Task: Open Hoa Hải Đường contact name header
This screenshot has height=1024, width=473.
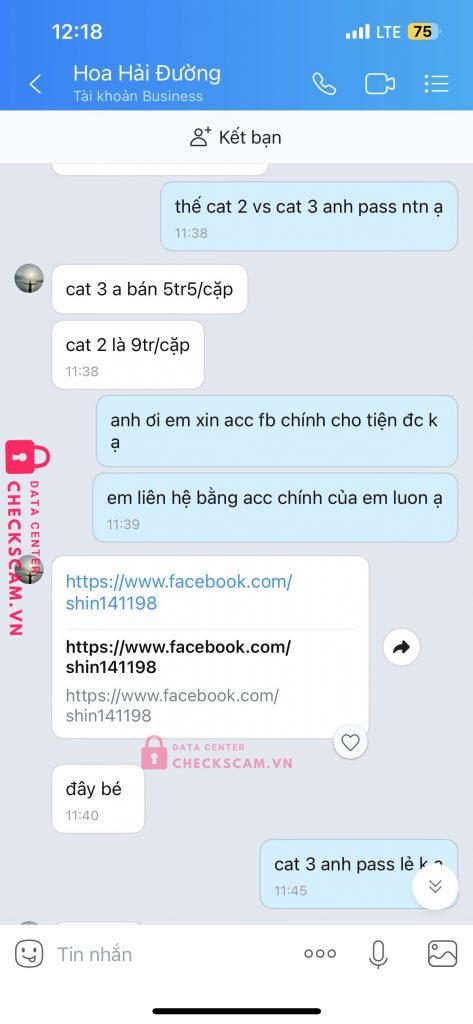Action: coord(147,73)
